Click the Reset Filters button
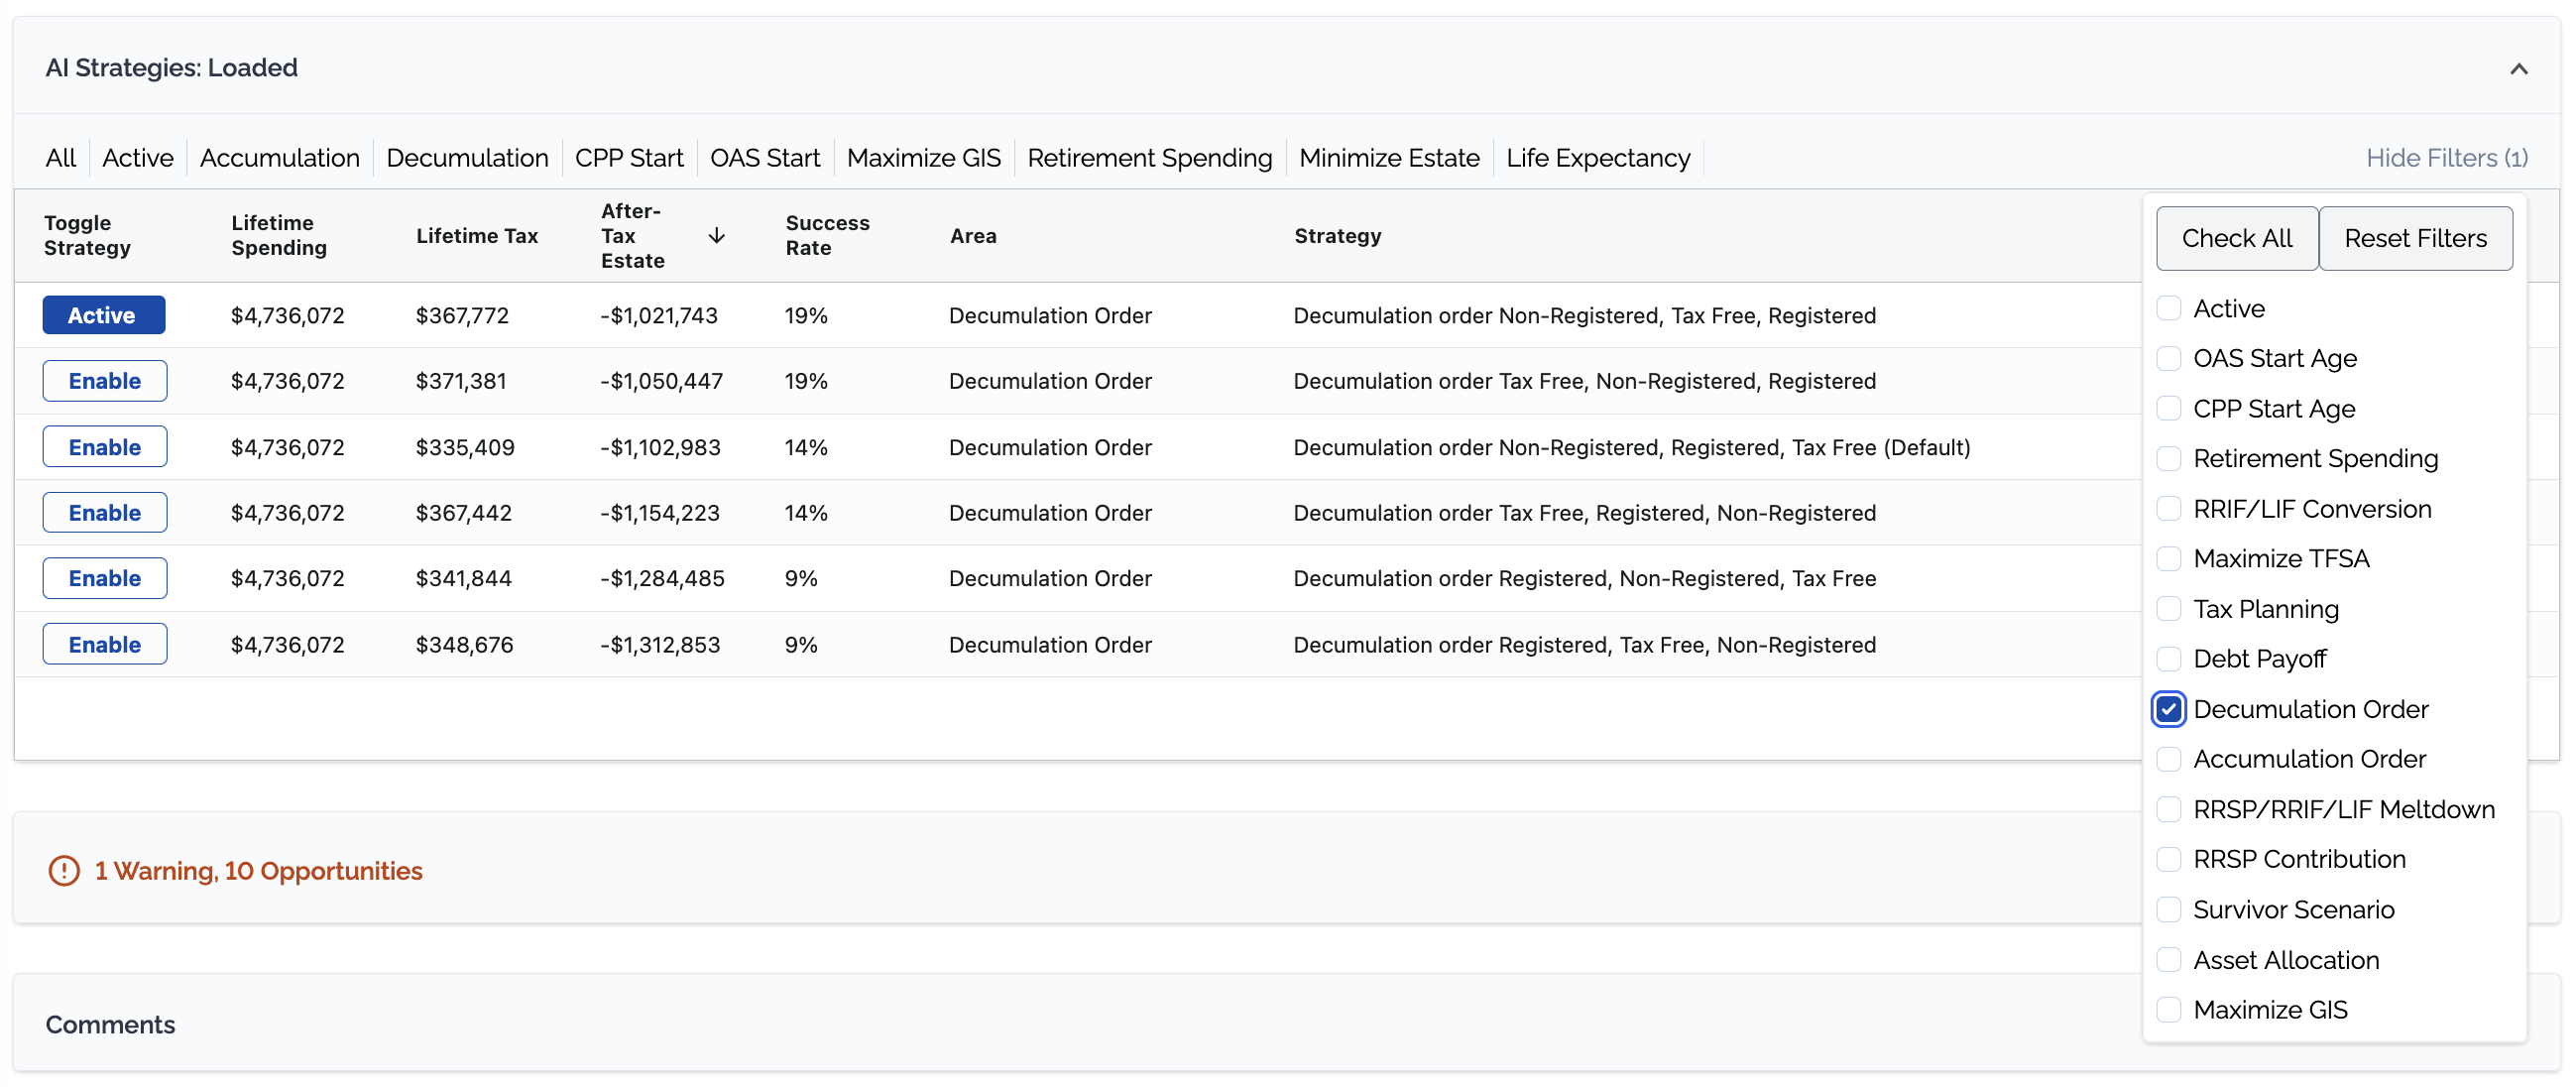2576x1087 pixels. coord(2414,239)
